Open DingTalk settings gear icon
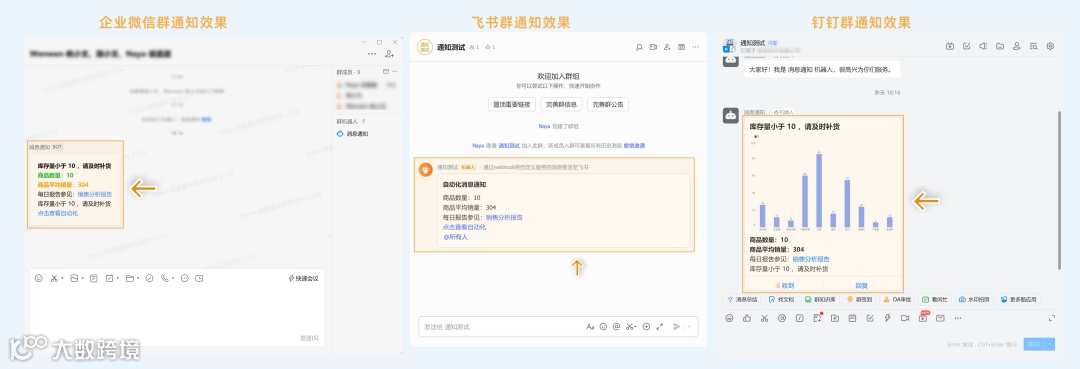The width and height of the screenshot is (1080, 369). [1050, 46]
